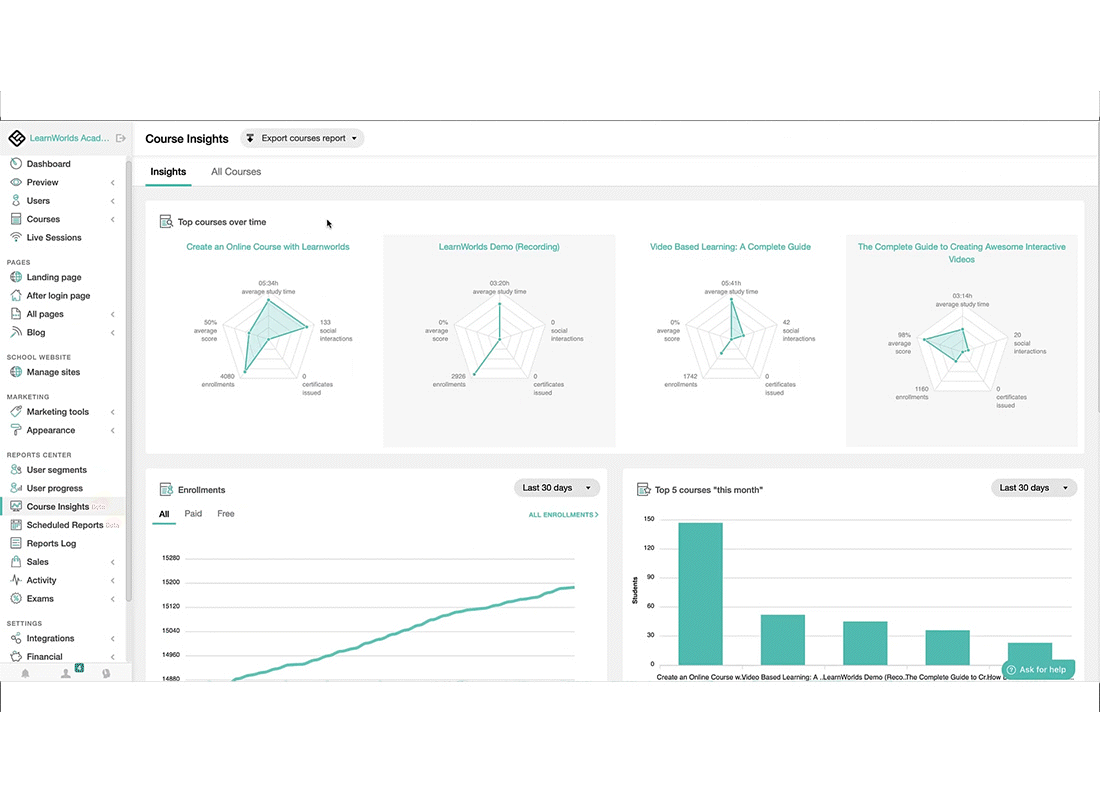Click the Blog feed icon
1100x810 pixels.
tap(16, 332)
